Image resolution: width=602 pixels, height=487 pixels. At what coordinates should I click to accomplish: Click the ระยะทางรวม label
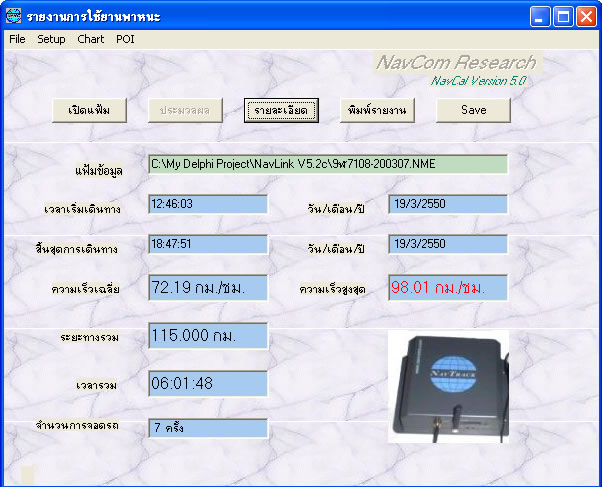tap(89, 338)
